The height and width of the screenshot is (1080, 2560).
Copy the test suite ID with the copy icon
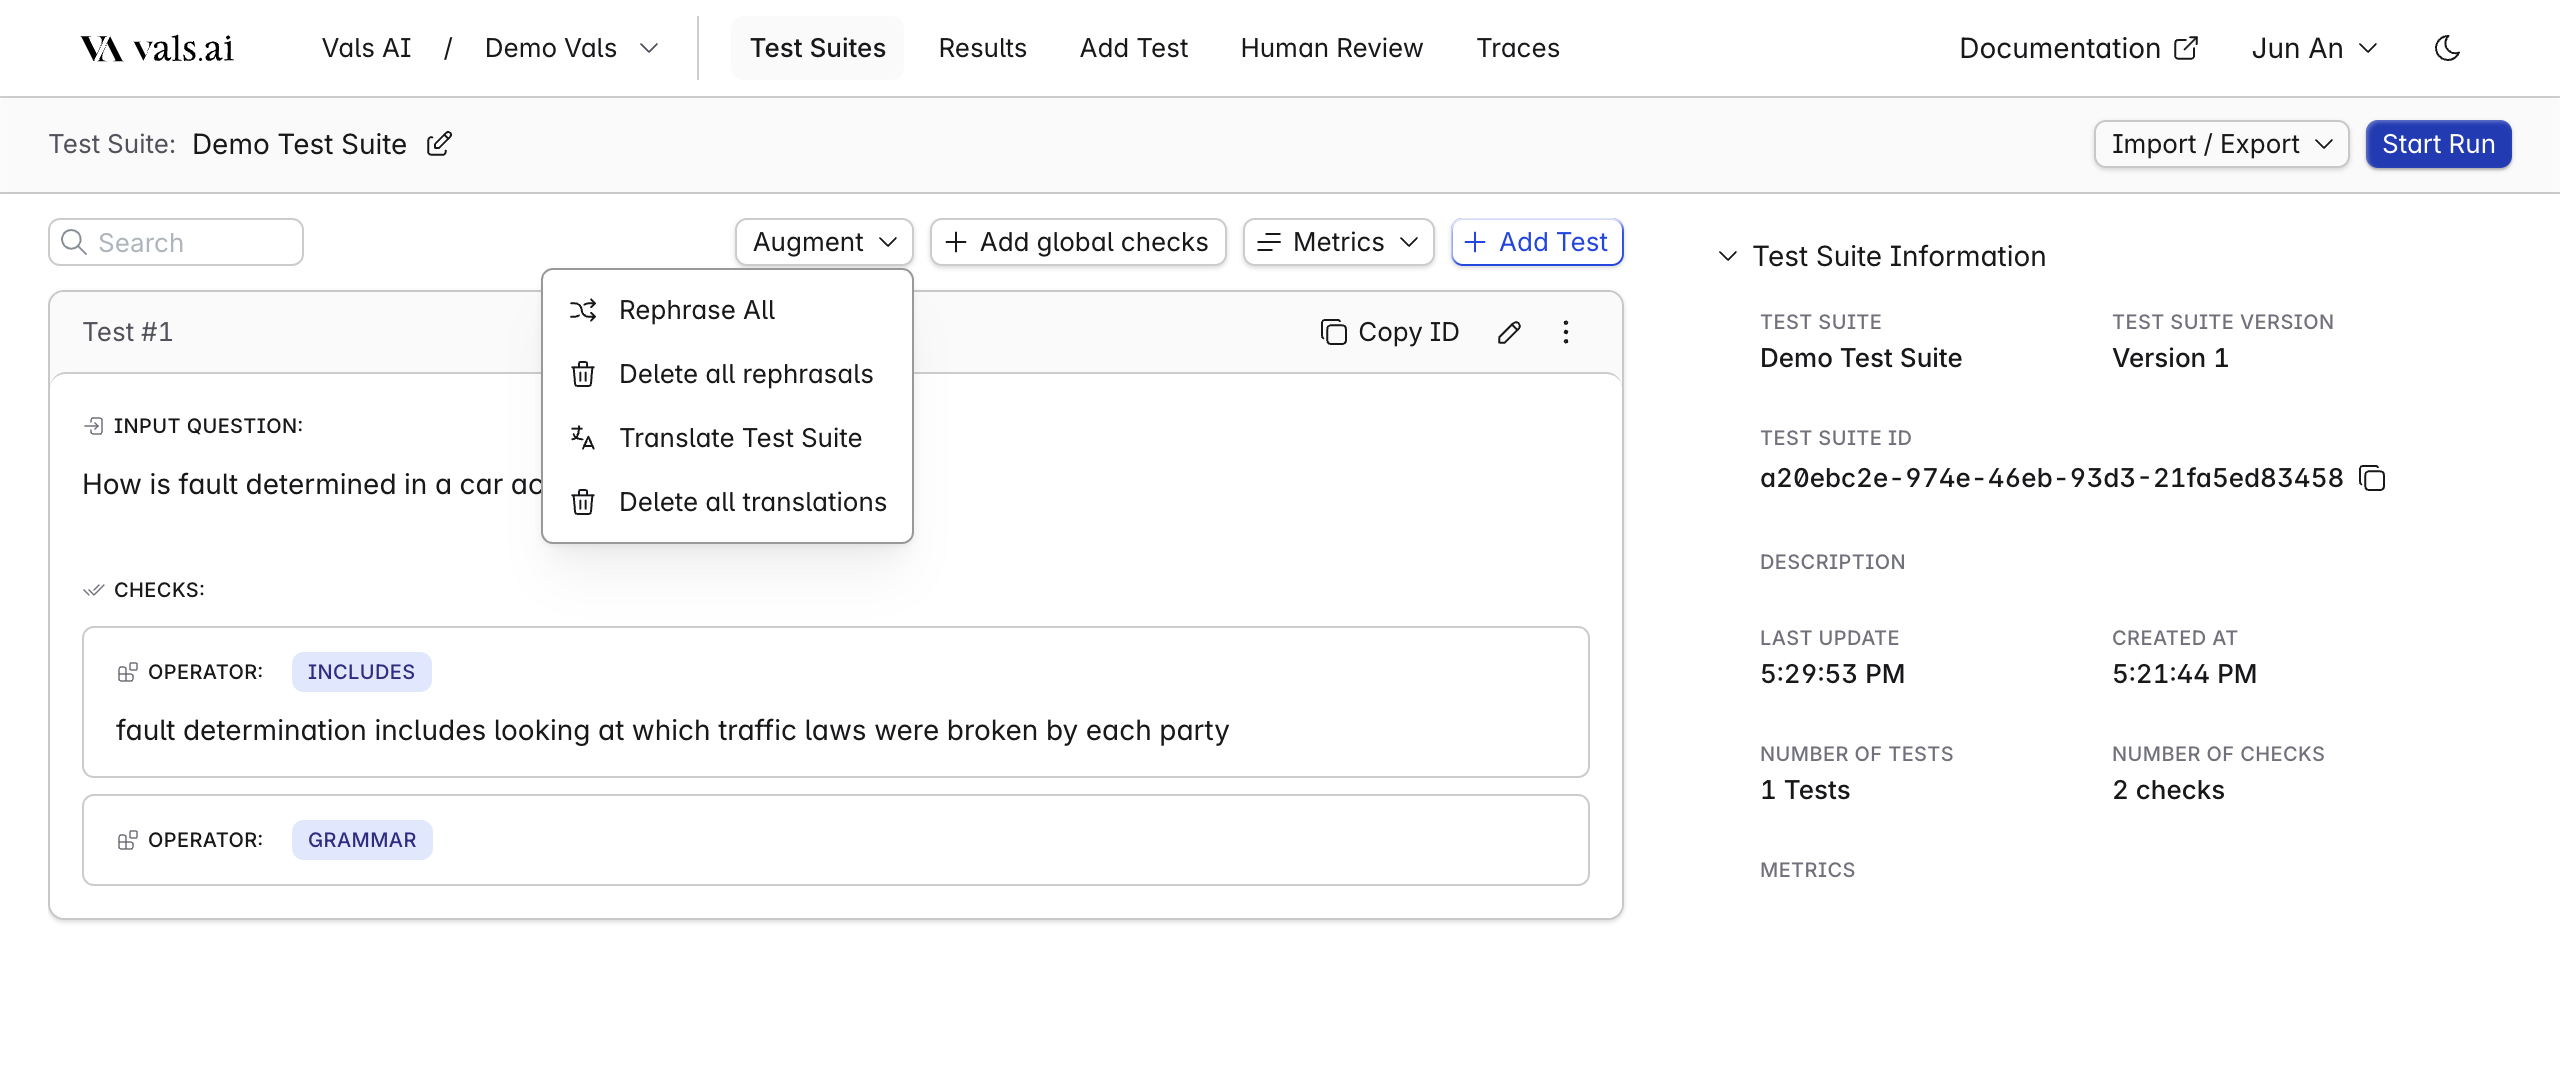tap(2372, 479)
